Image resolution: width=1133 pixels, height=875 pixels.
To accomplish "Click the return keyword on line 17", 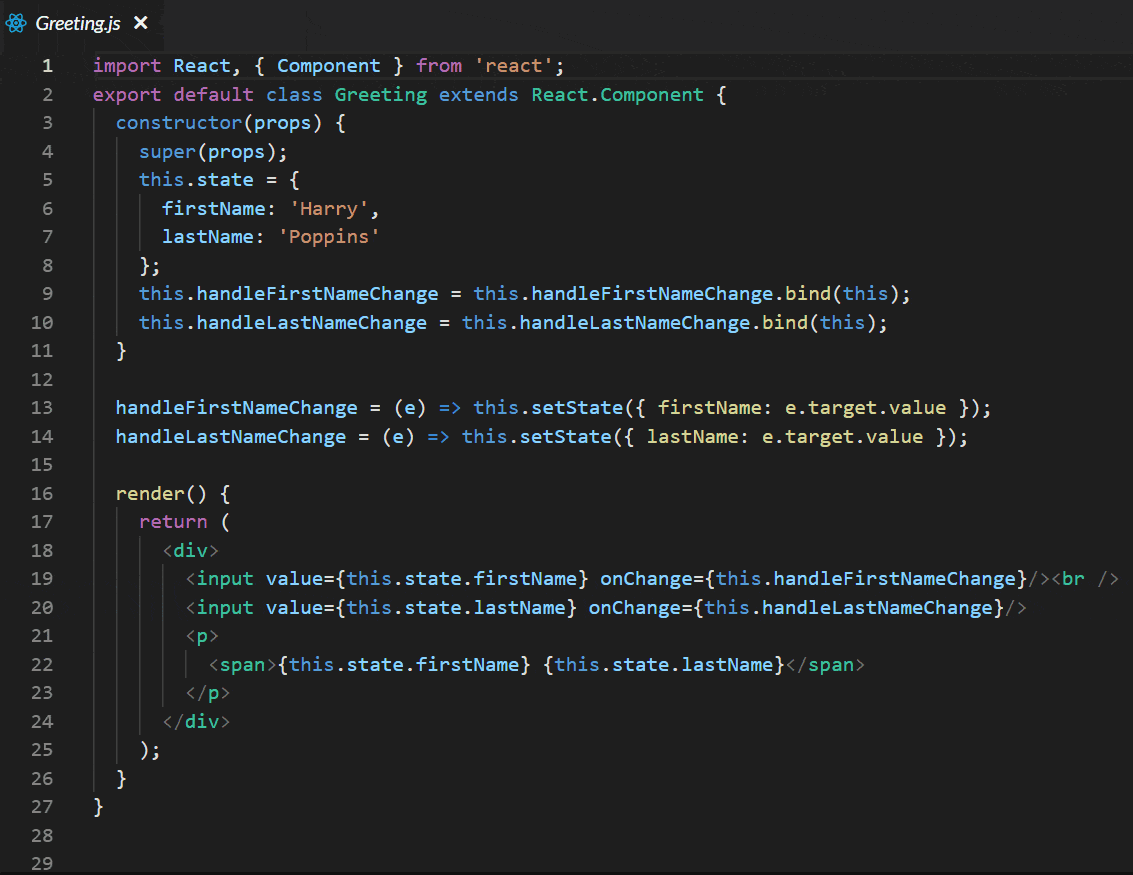I will 172,521.
